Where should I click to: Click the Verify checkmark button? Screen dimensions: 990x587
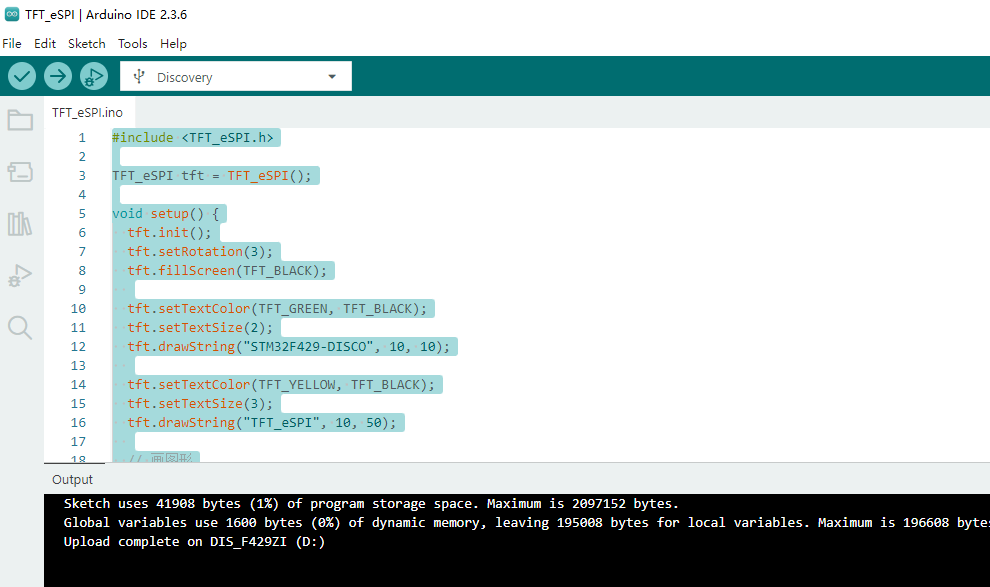tap(21, 76)
